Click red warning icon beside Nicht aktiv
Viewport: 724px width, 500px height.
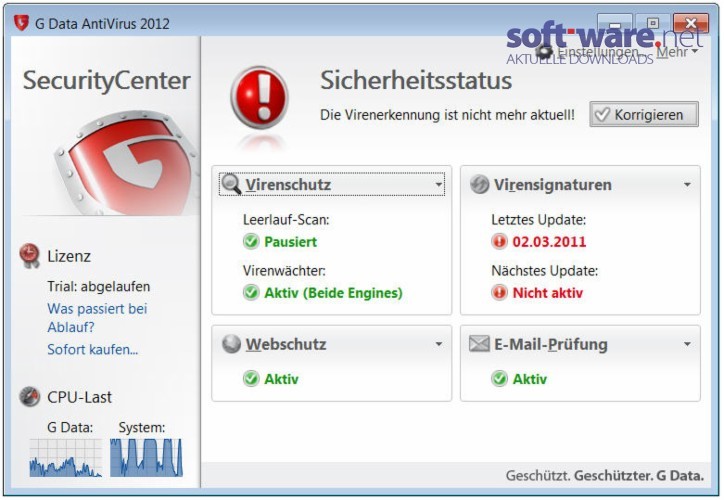[x=499, y=292]
